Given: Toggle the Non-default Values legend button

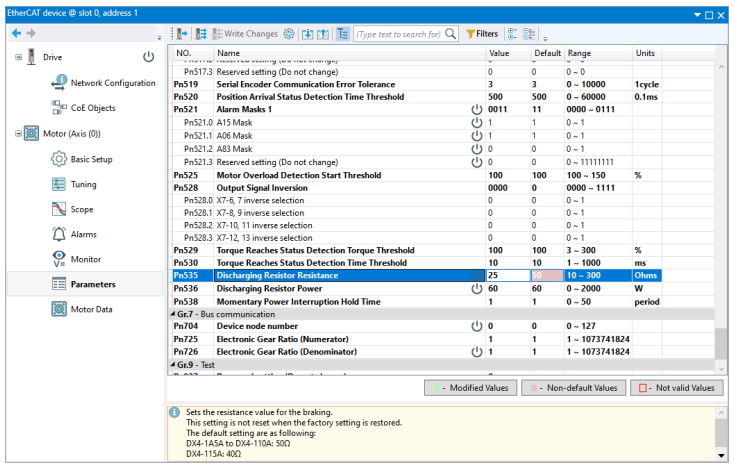Looking at the screenshot, I should pos(573,388).
